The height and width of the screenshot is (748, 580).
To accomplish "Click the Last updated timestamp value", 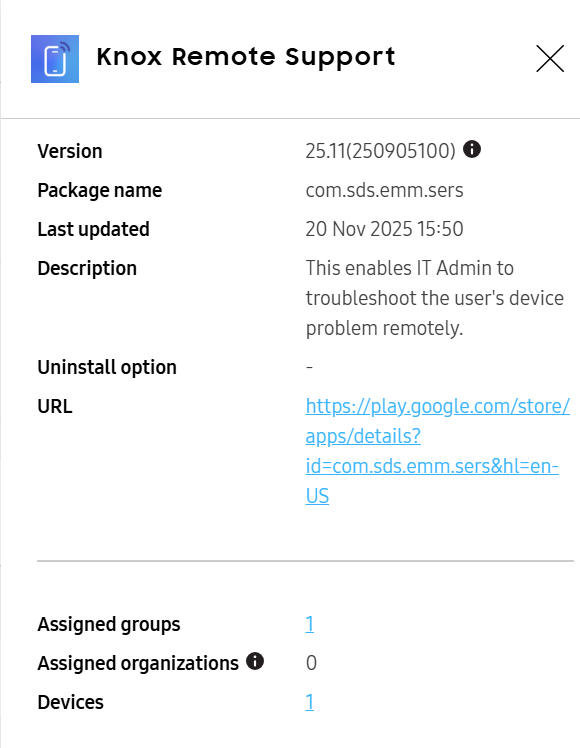I will pos(384,229).
